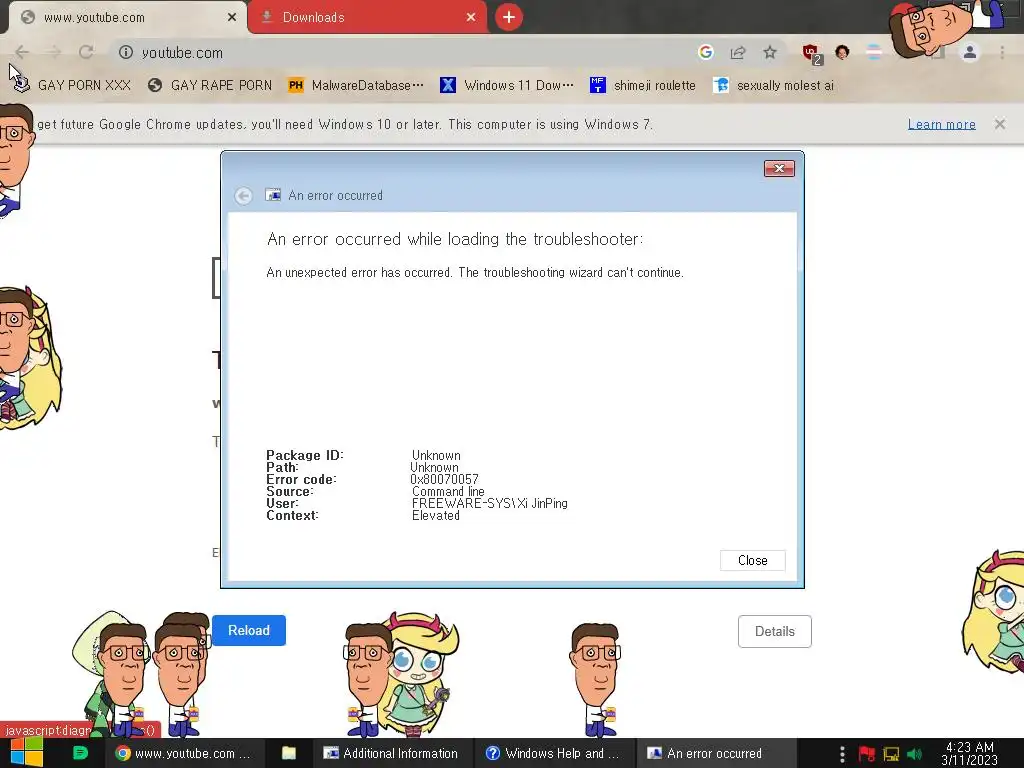This screenshot has width=1024, height=768.
Task: Select 'Command line' source value
Action: tap(448, 491)
